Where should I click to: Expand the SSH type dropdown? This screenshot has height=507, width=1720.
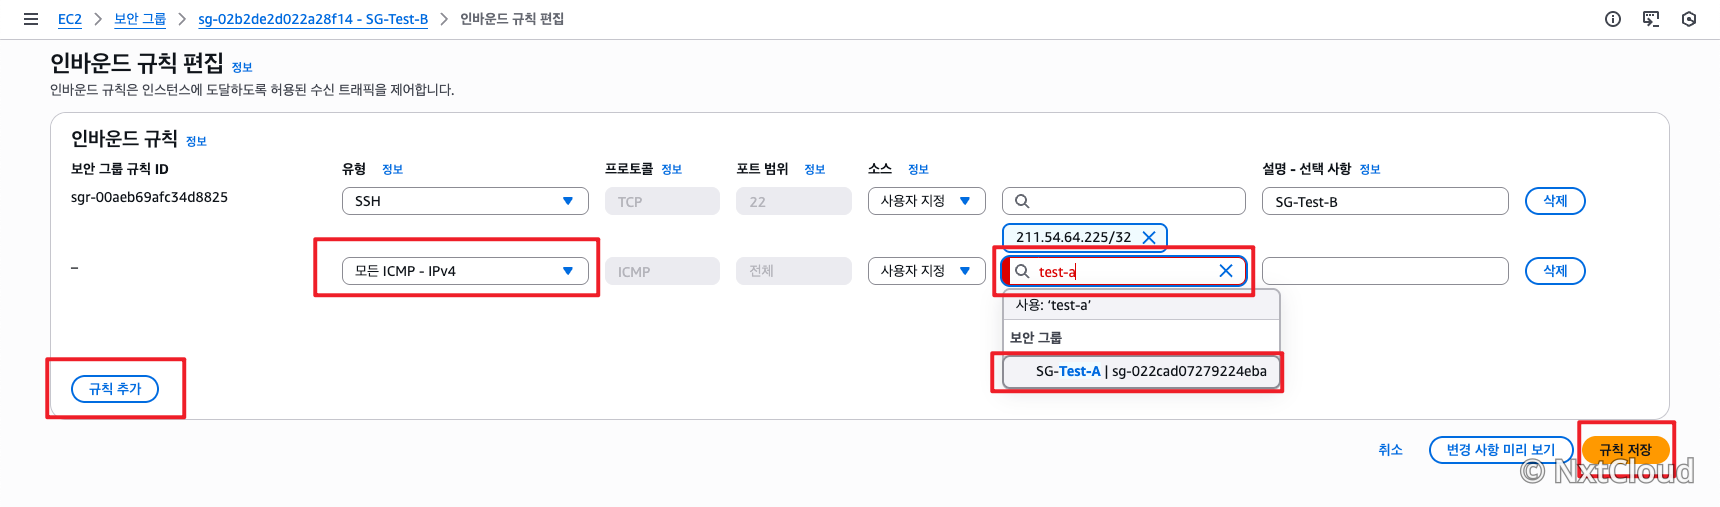point(465,201)
